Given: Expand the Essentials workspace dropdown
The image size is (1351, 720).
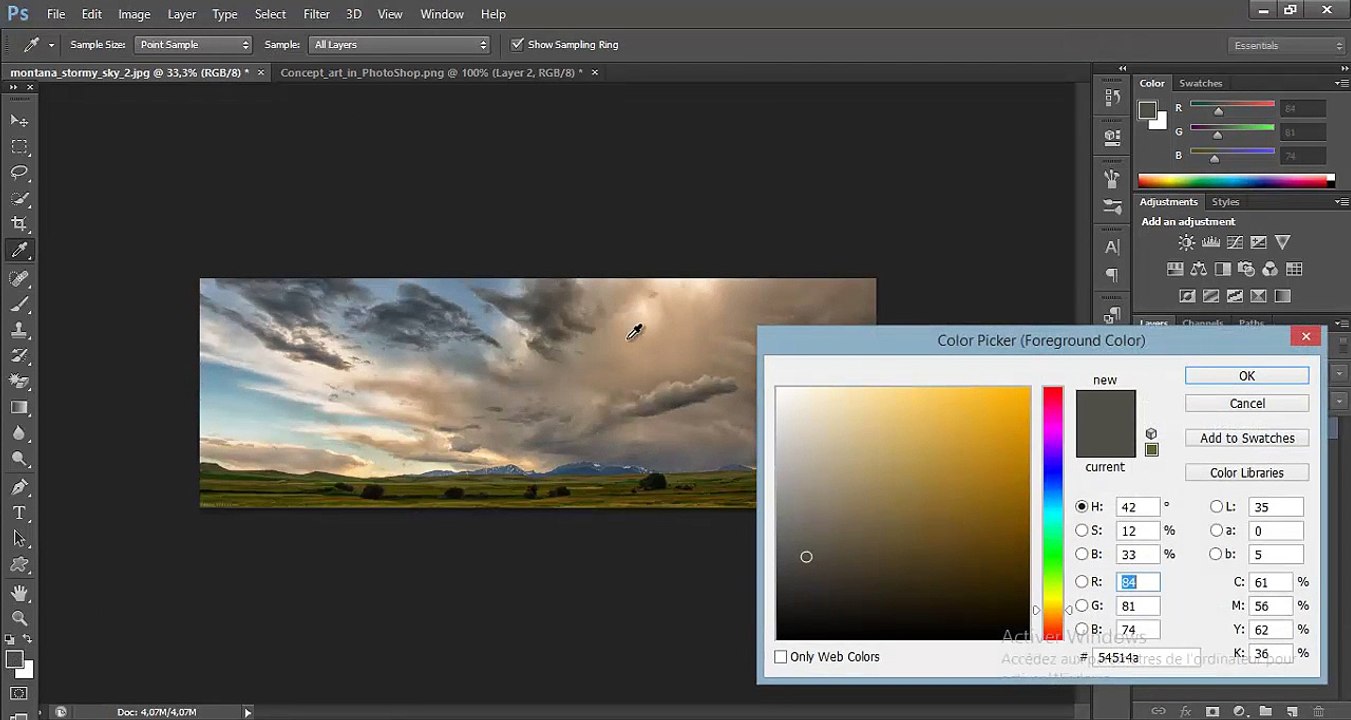Looking at the screenshot, I should [x=1287, y=46].
